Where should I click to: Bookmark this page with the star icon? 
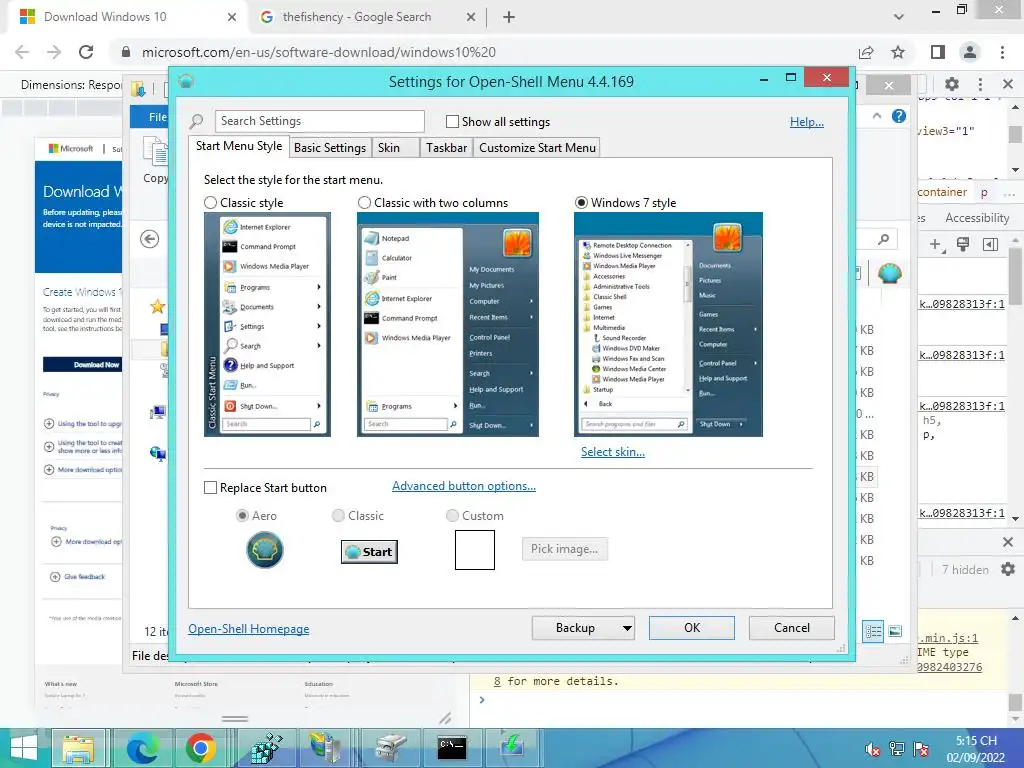[898, 52]
